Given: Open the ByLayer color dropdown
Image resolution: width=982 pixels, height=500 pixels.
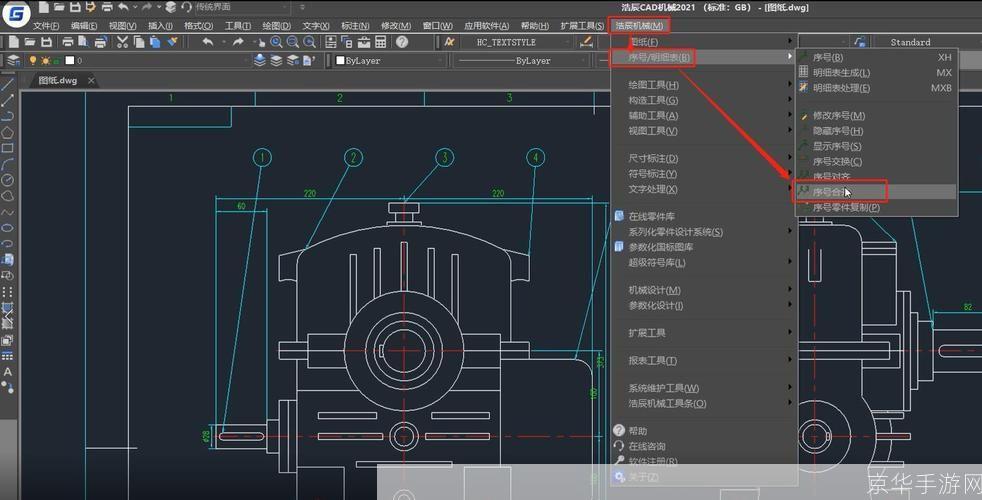Looking at the screenshot, I should (388, 61).
